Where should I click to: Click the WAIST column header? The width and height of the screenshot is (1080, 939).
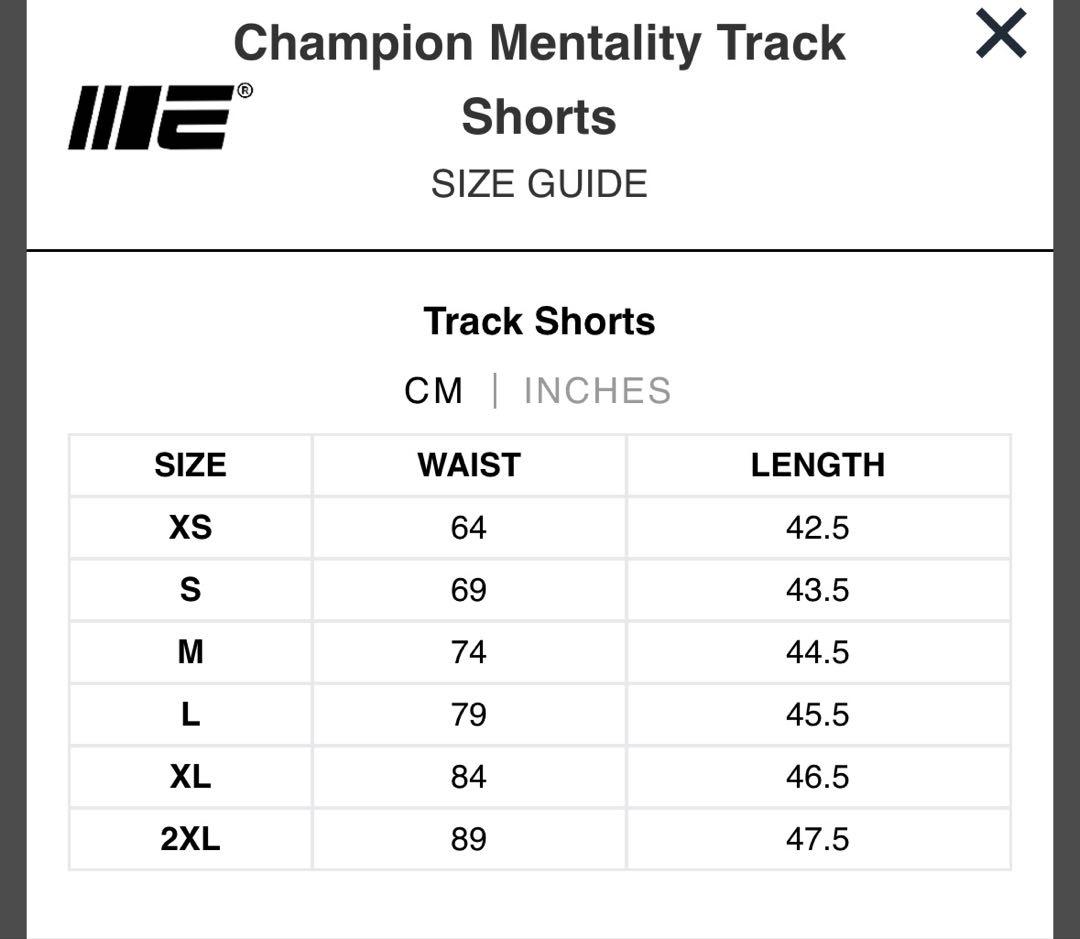click(x=469, y=465)
